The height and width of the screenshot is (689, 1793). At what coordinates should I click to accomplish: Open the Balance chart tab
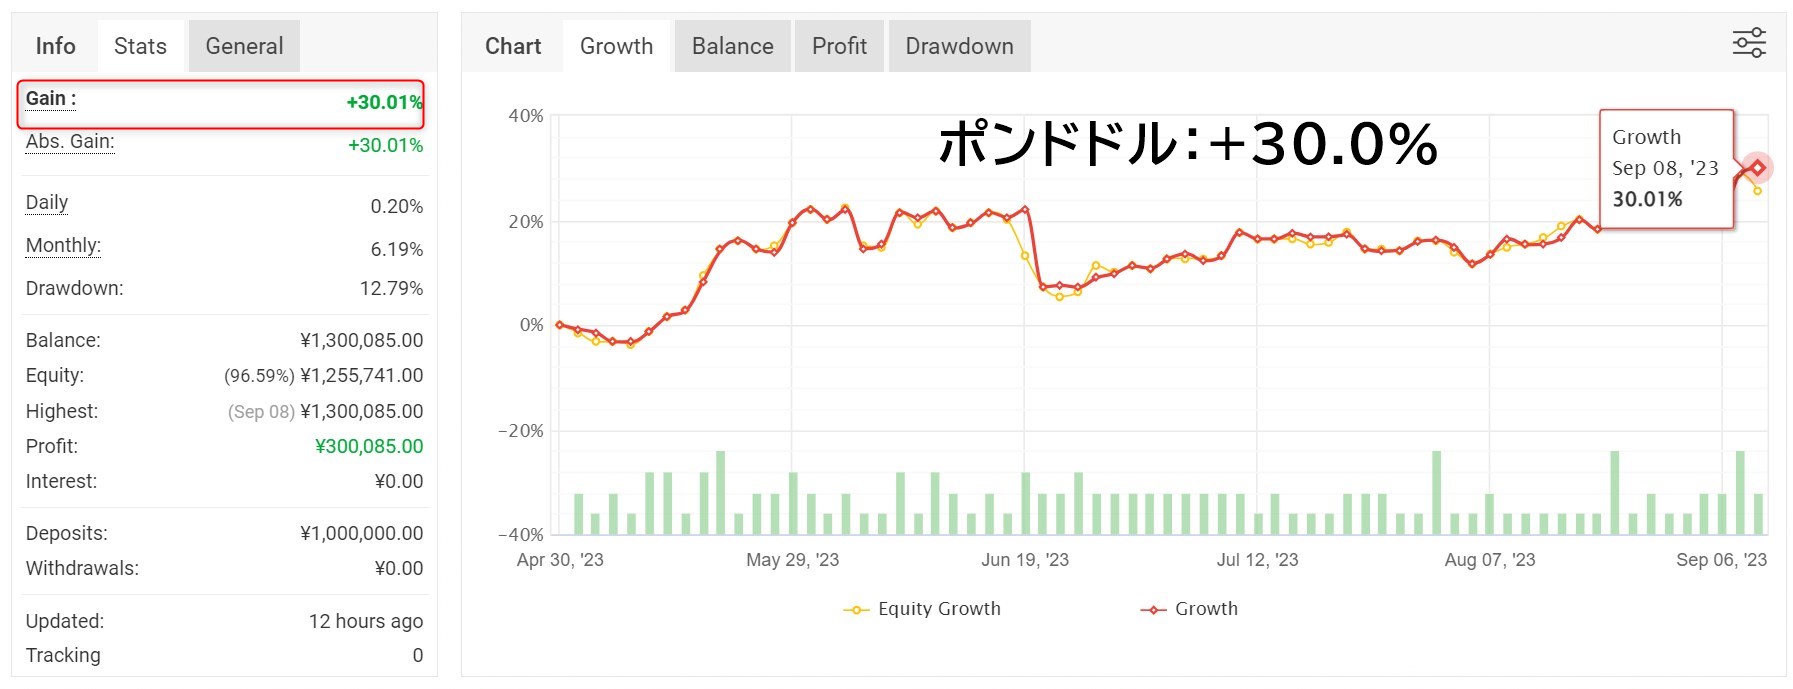click(x=733, y=46)
